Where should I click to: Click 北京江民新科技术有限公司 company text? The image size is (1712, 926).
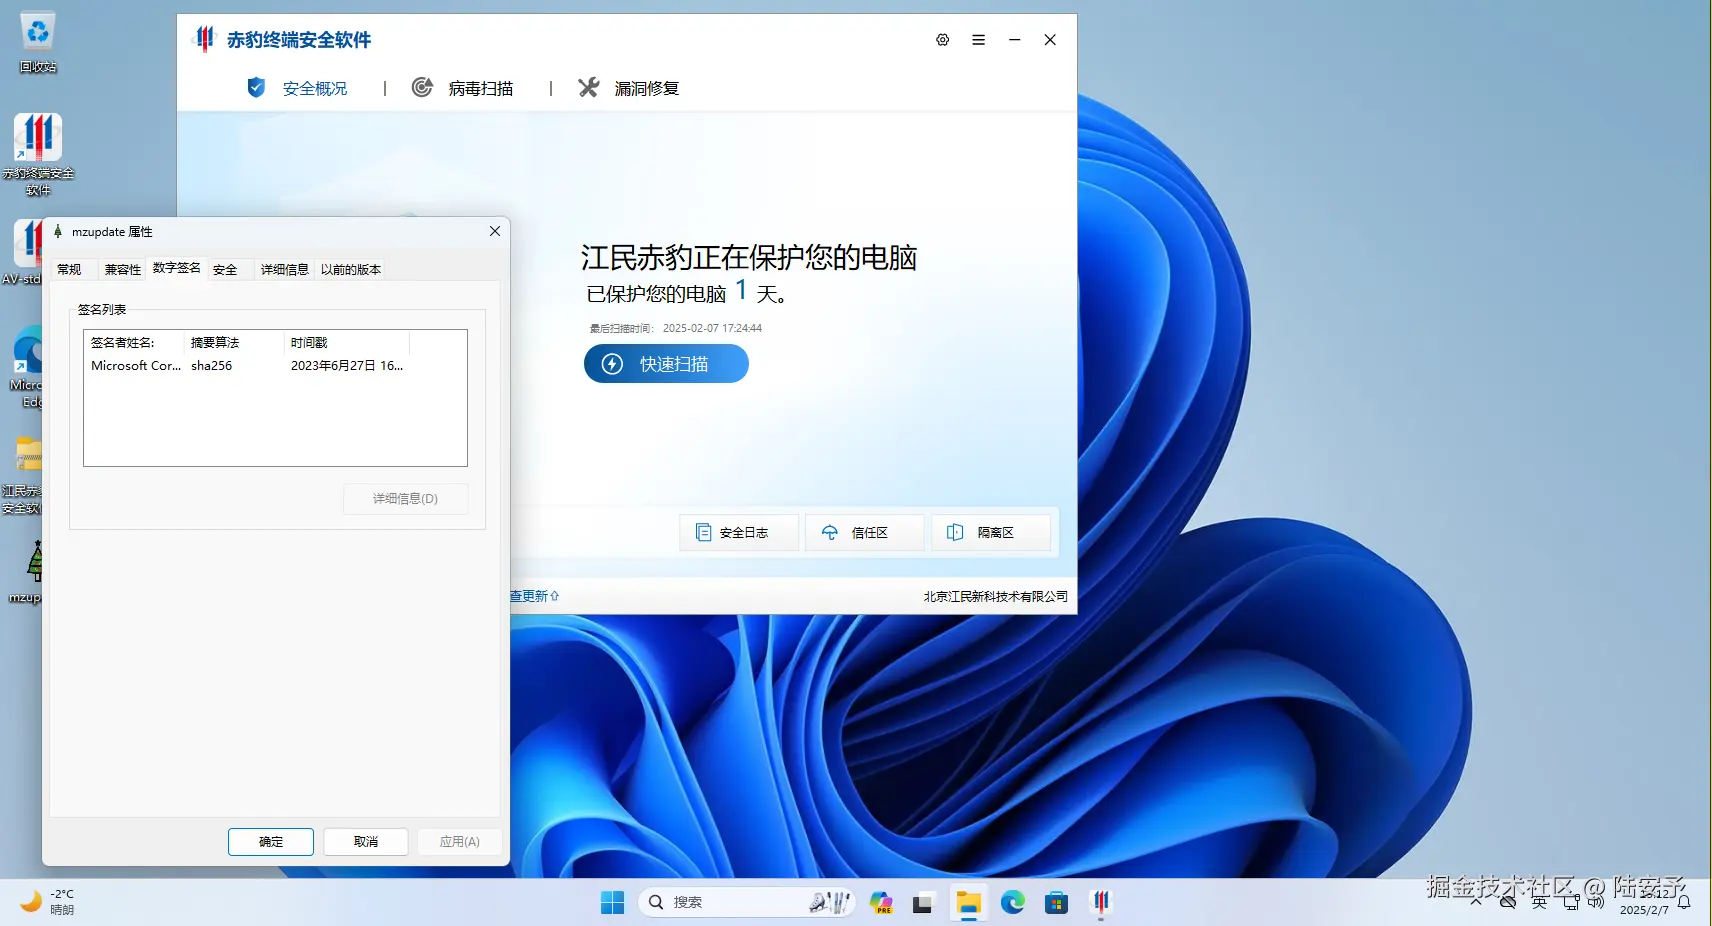(x=995, y=596)
